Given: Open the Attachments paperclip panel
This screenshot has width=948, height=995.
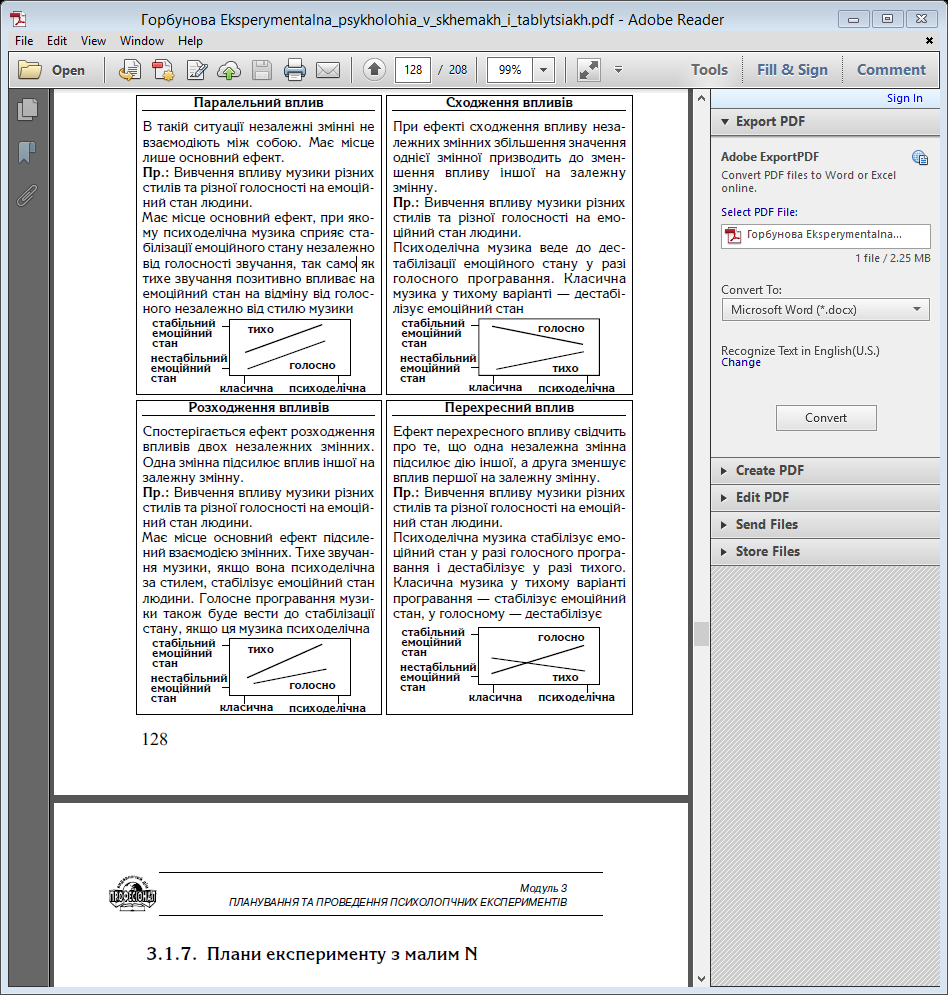Looking at the screenshot, I should click(27, 194).
